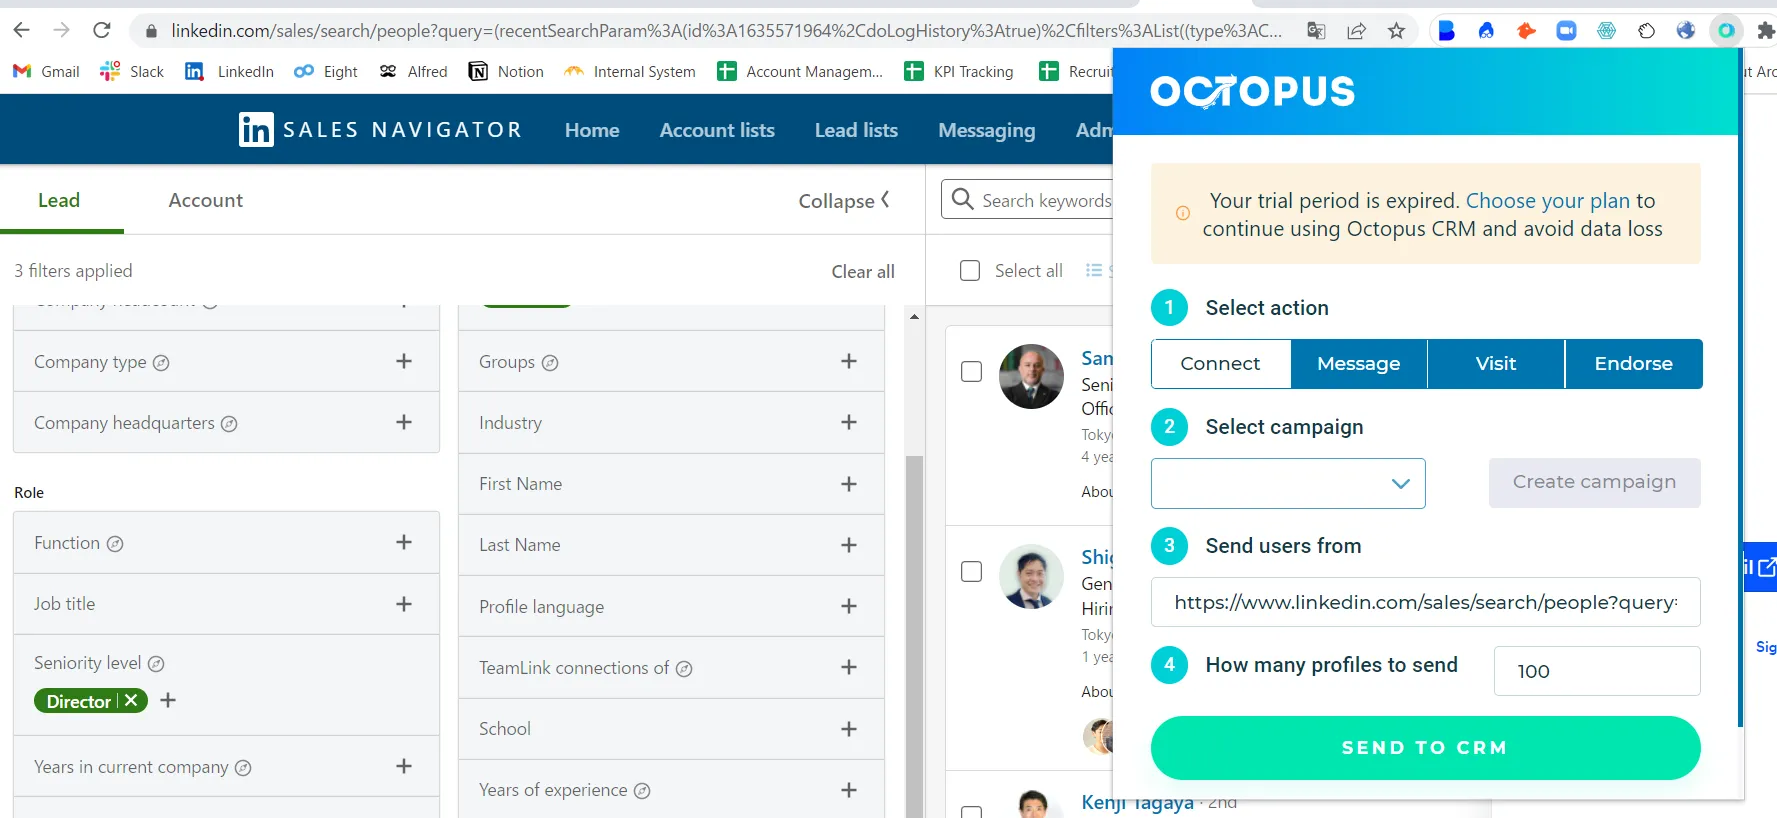This screenshot has height=818, width=1777.
Task: Open the Eight bookmark
Action: click(326, 71)
